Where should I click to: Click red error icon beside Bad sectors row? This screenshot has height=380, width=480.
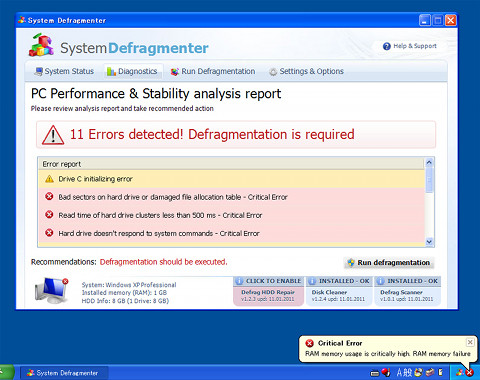coord(49,196)
